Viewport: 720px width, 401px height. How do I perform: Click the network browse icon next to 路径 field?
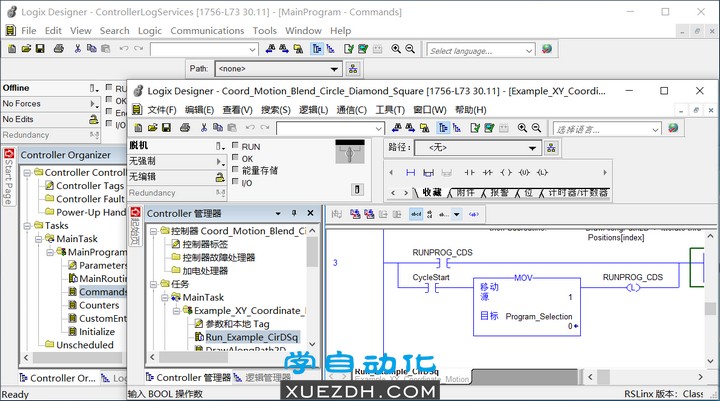pos(551,148)
